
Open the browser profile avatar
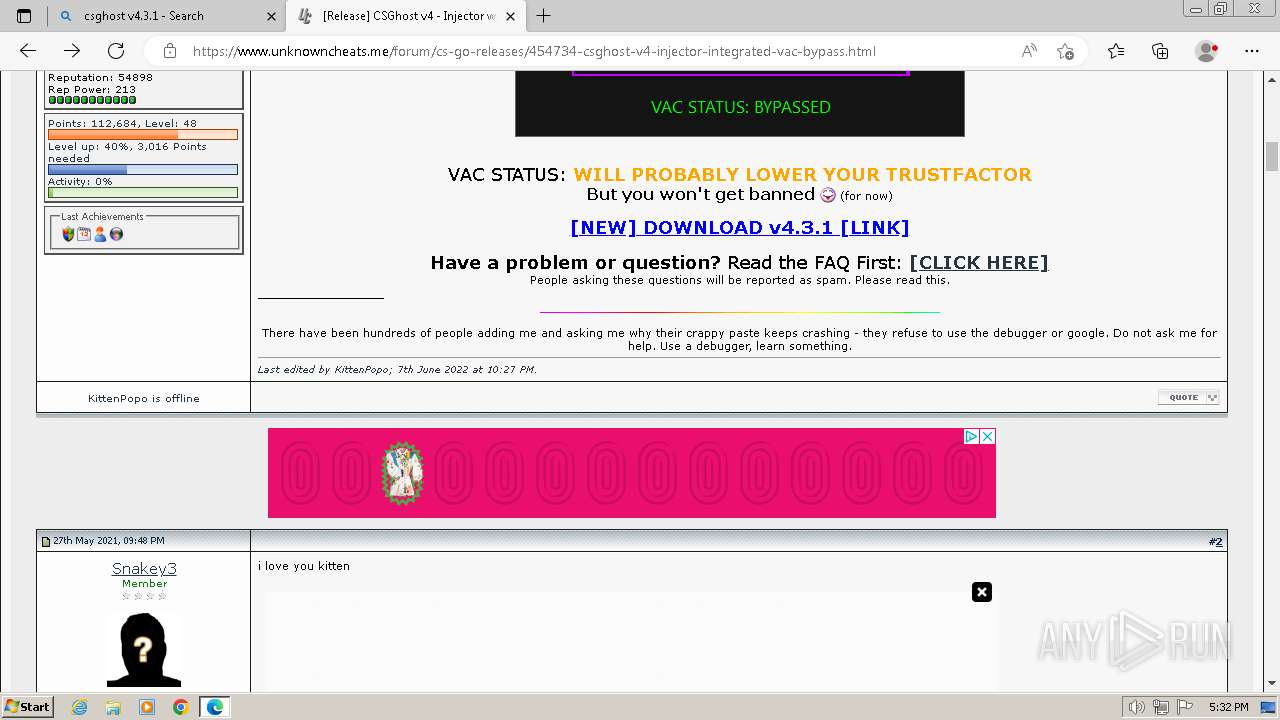(1207, 51)
